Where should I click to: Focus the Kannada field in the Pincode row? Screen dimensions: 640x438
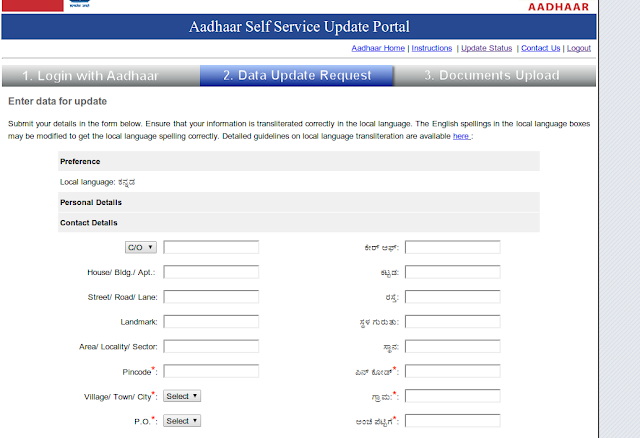click(453, 371)
